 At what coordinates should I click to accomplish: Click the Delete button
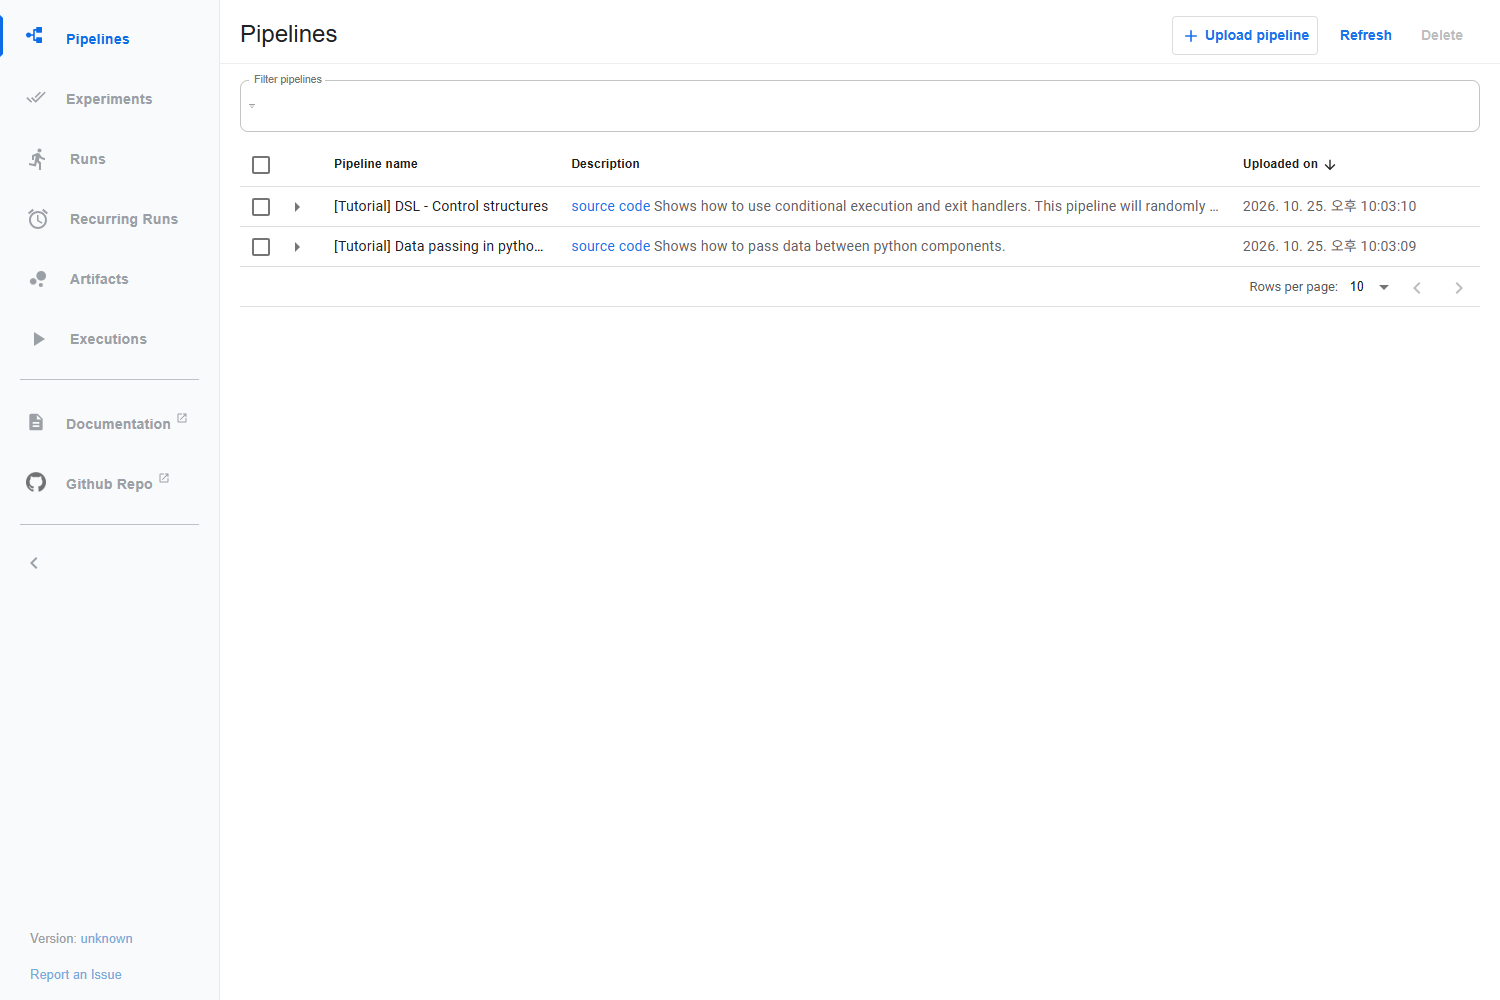(1442, 35)
